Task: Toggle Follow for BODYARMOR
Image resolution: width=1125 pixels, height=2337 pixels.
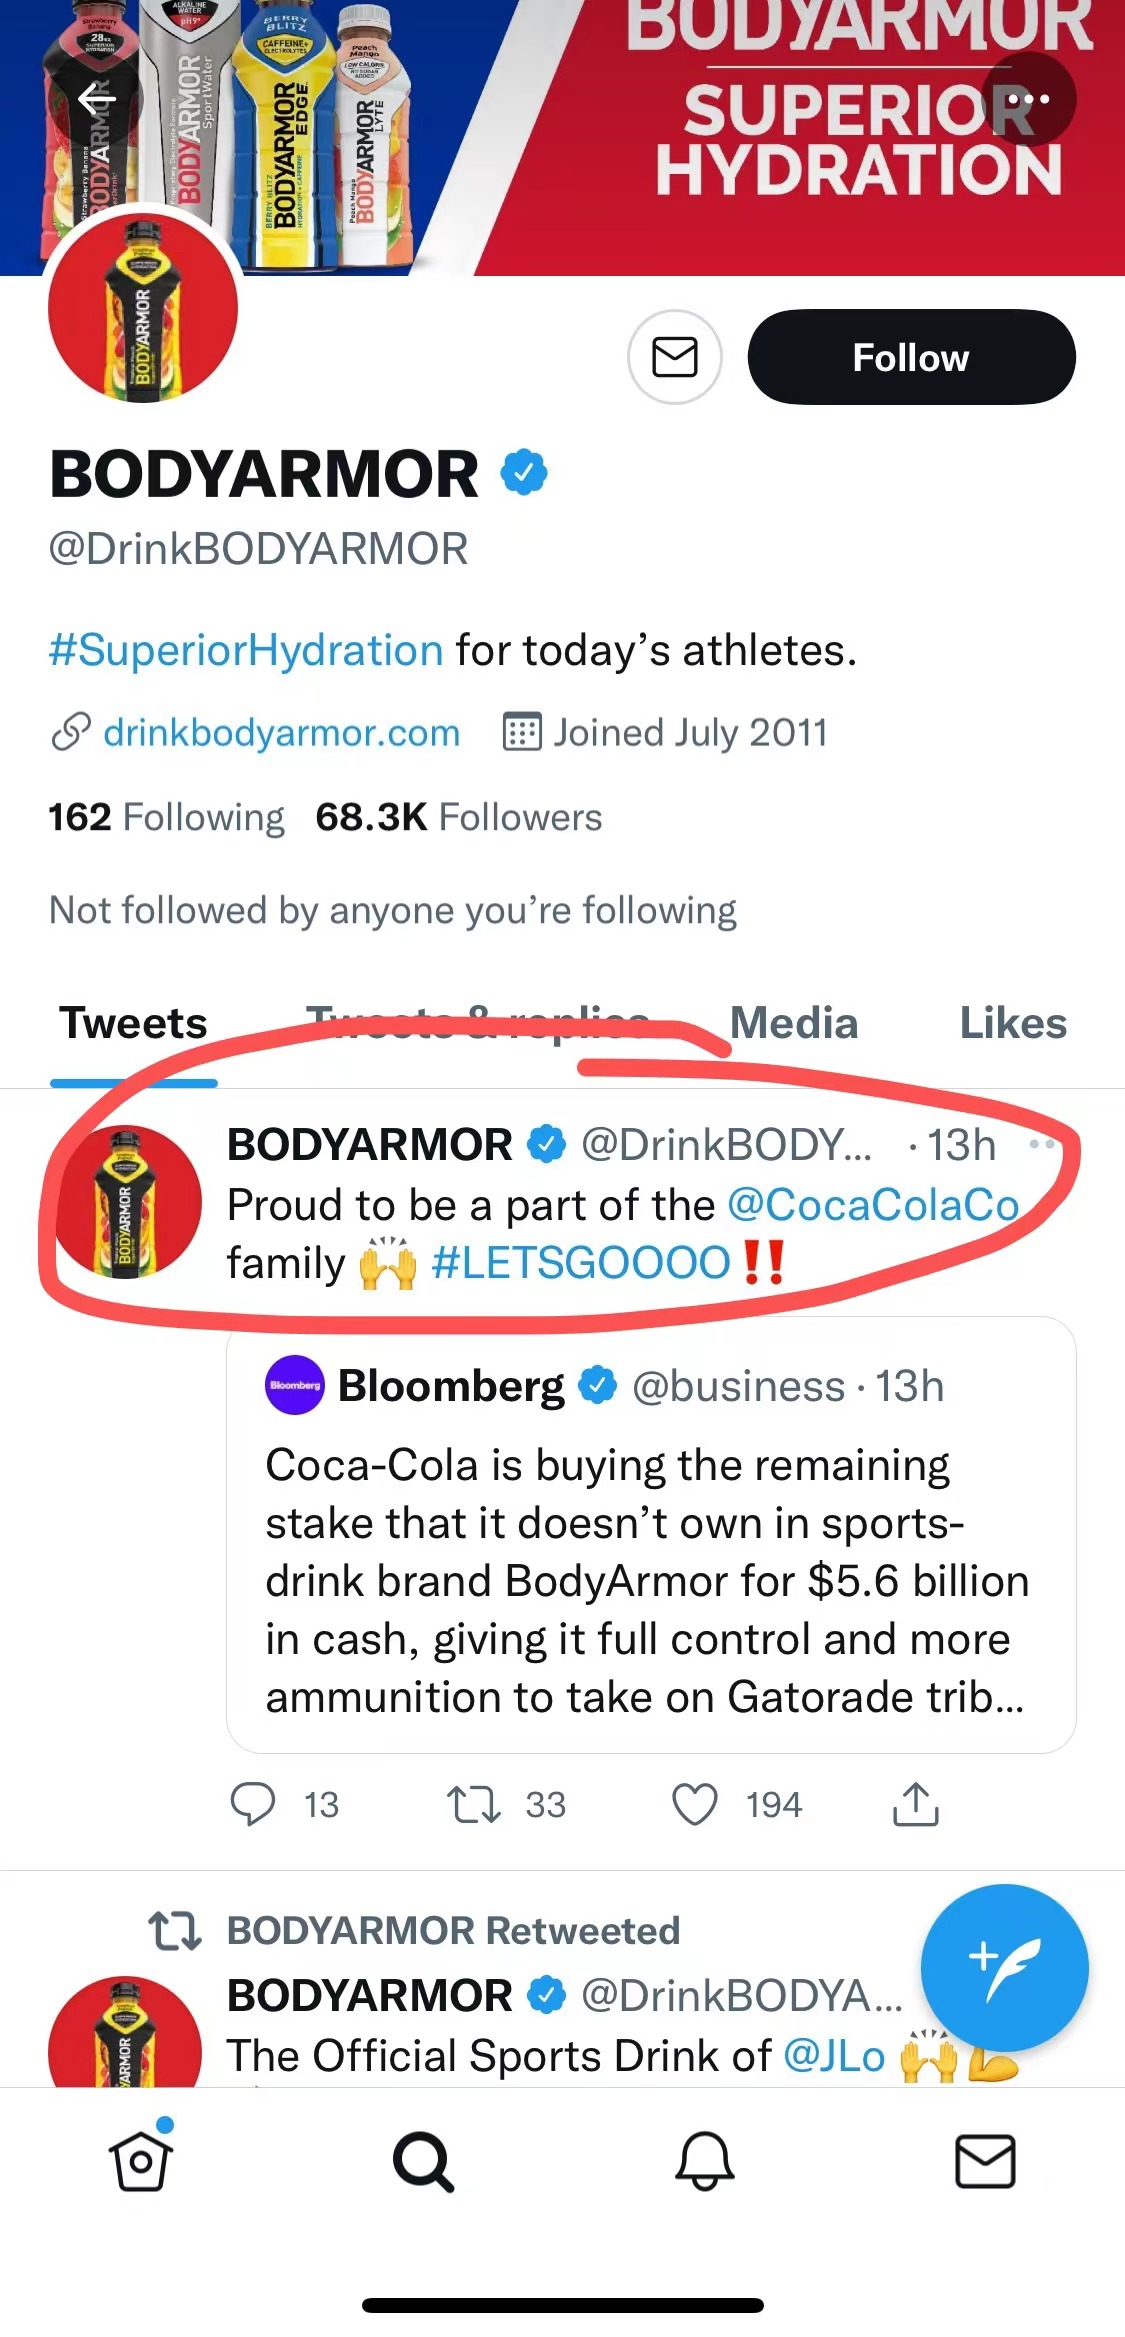Action: pos(911,357)
